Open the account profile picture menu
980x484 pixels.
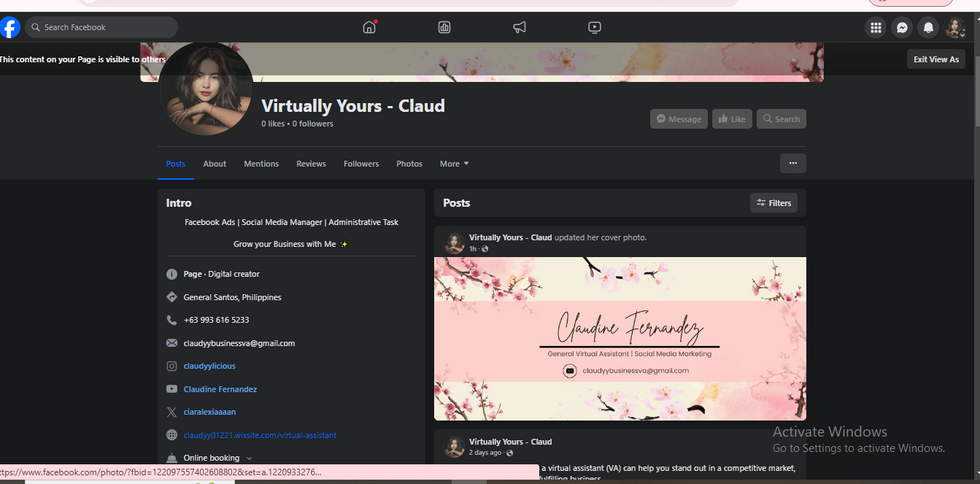click(x=955, y=28)
